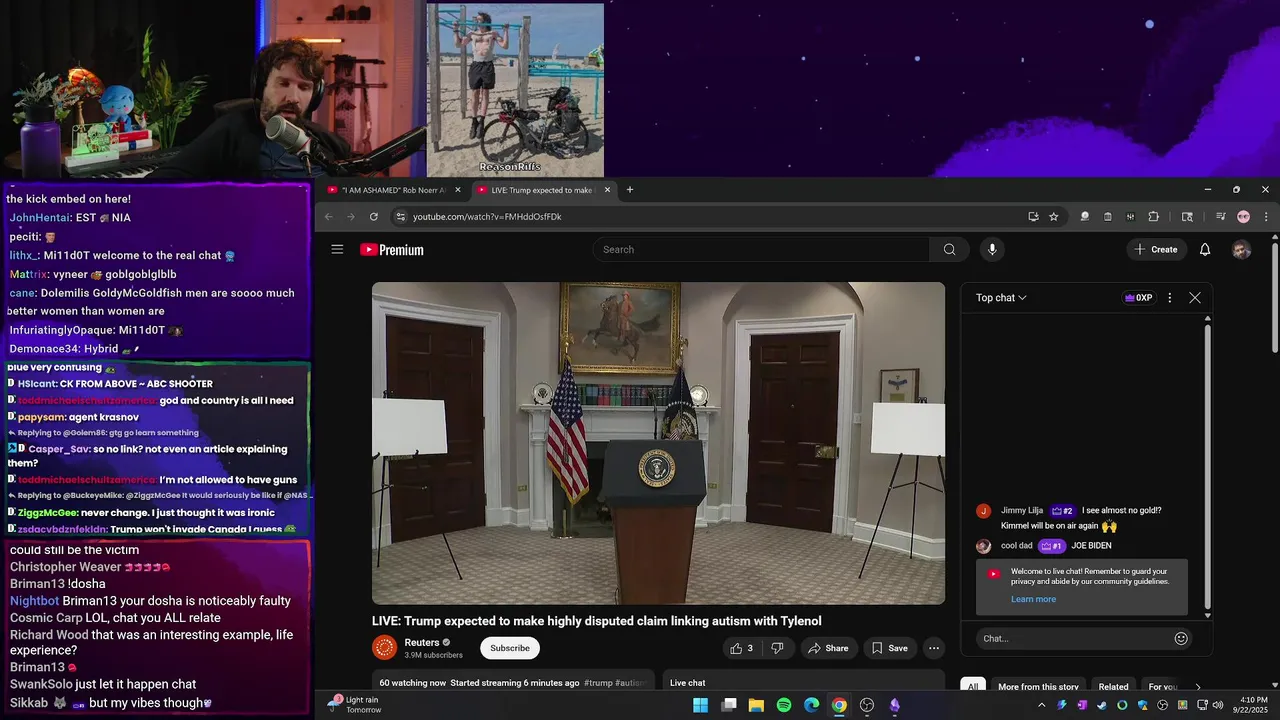The image size is (1280, 720).
Task: Open Chrome three-dot menu
Action: (1266, 217)
